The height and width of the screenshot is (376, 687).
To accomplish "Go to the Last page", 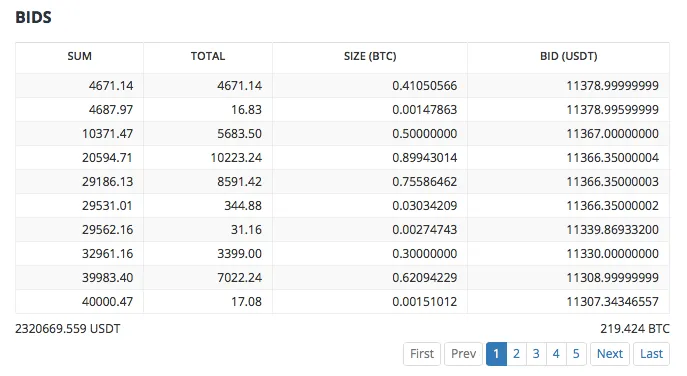I will pyautogui.click(x=652, y=354).
